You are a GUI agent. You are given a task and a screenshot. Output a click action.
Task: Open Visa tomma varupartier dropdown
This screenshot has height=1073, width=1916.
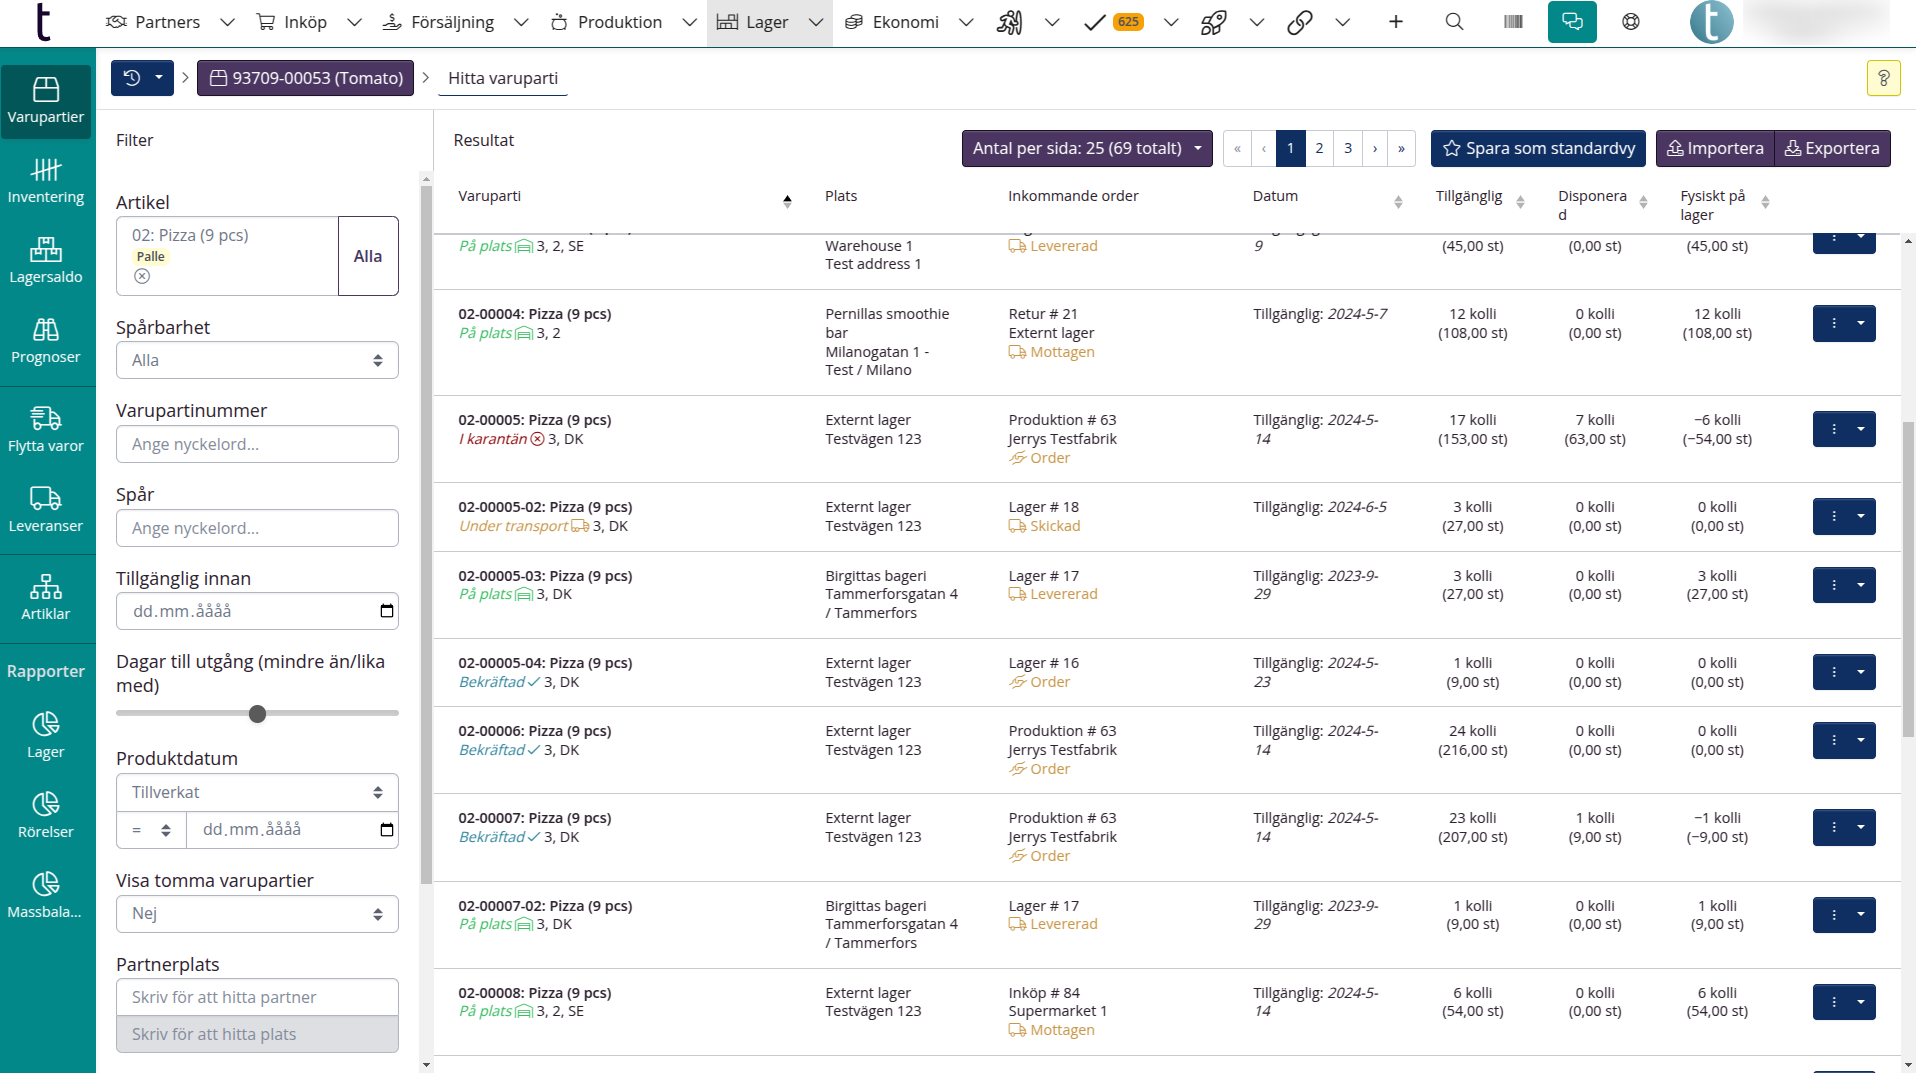(257, 913)
